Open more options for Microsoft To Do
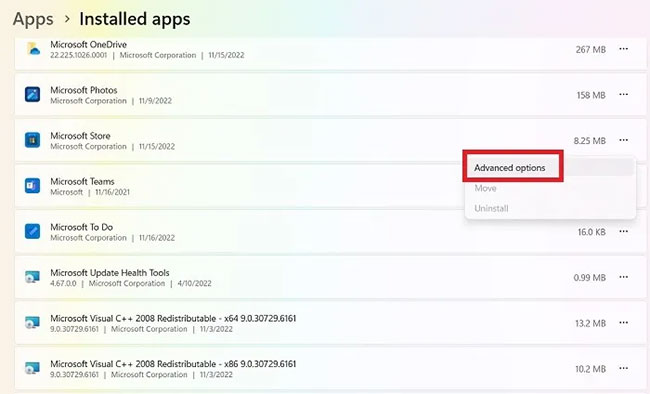The image size is (650, 394). click(623, 231)
